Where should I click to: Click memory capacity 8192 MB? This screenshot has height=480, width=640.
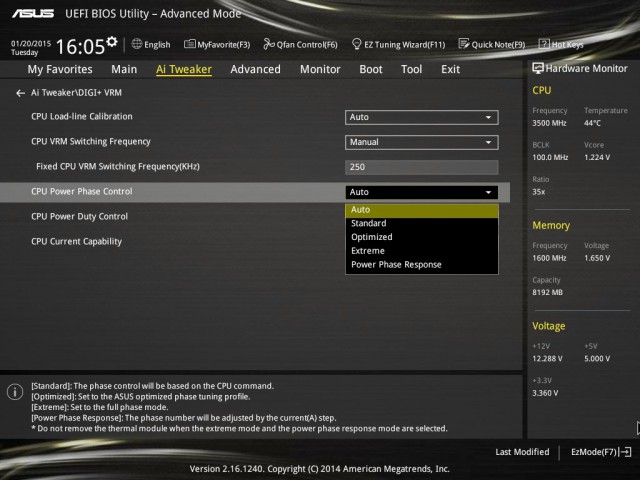click(547, 292)
